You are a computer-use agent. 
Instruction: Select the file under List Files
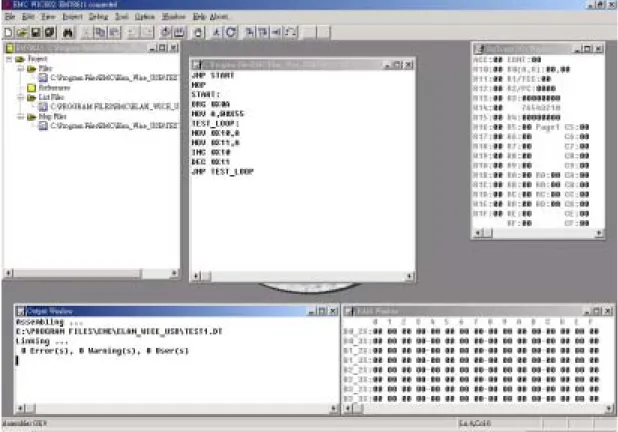pyautogui.click(x=114, y=107)
